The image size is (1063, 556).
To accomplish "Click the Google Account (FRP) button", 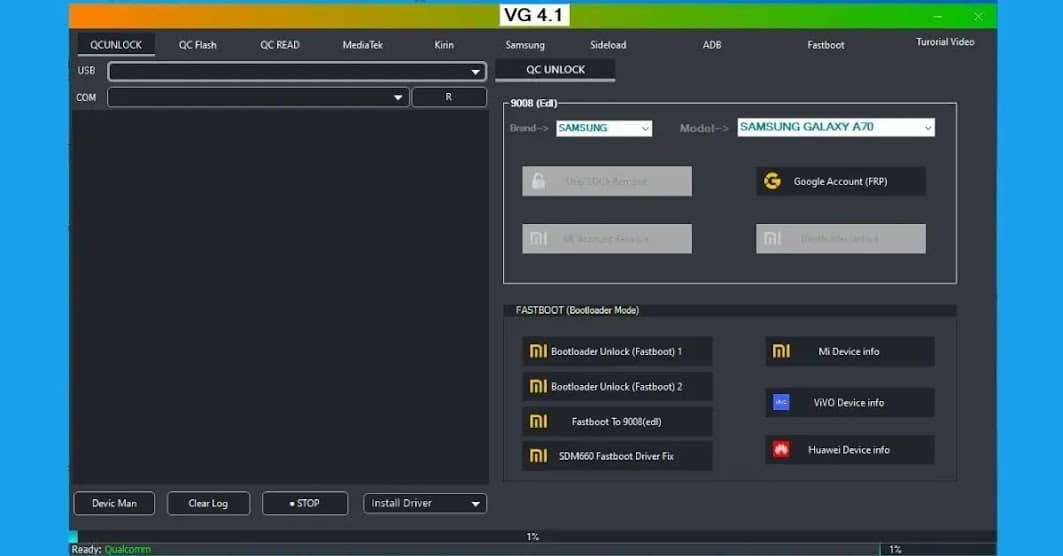I will coord(841,181).
